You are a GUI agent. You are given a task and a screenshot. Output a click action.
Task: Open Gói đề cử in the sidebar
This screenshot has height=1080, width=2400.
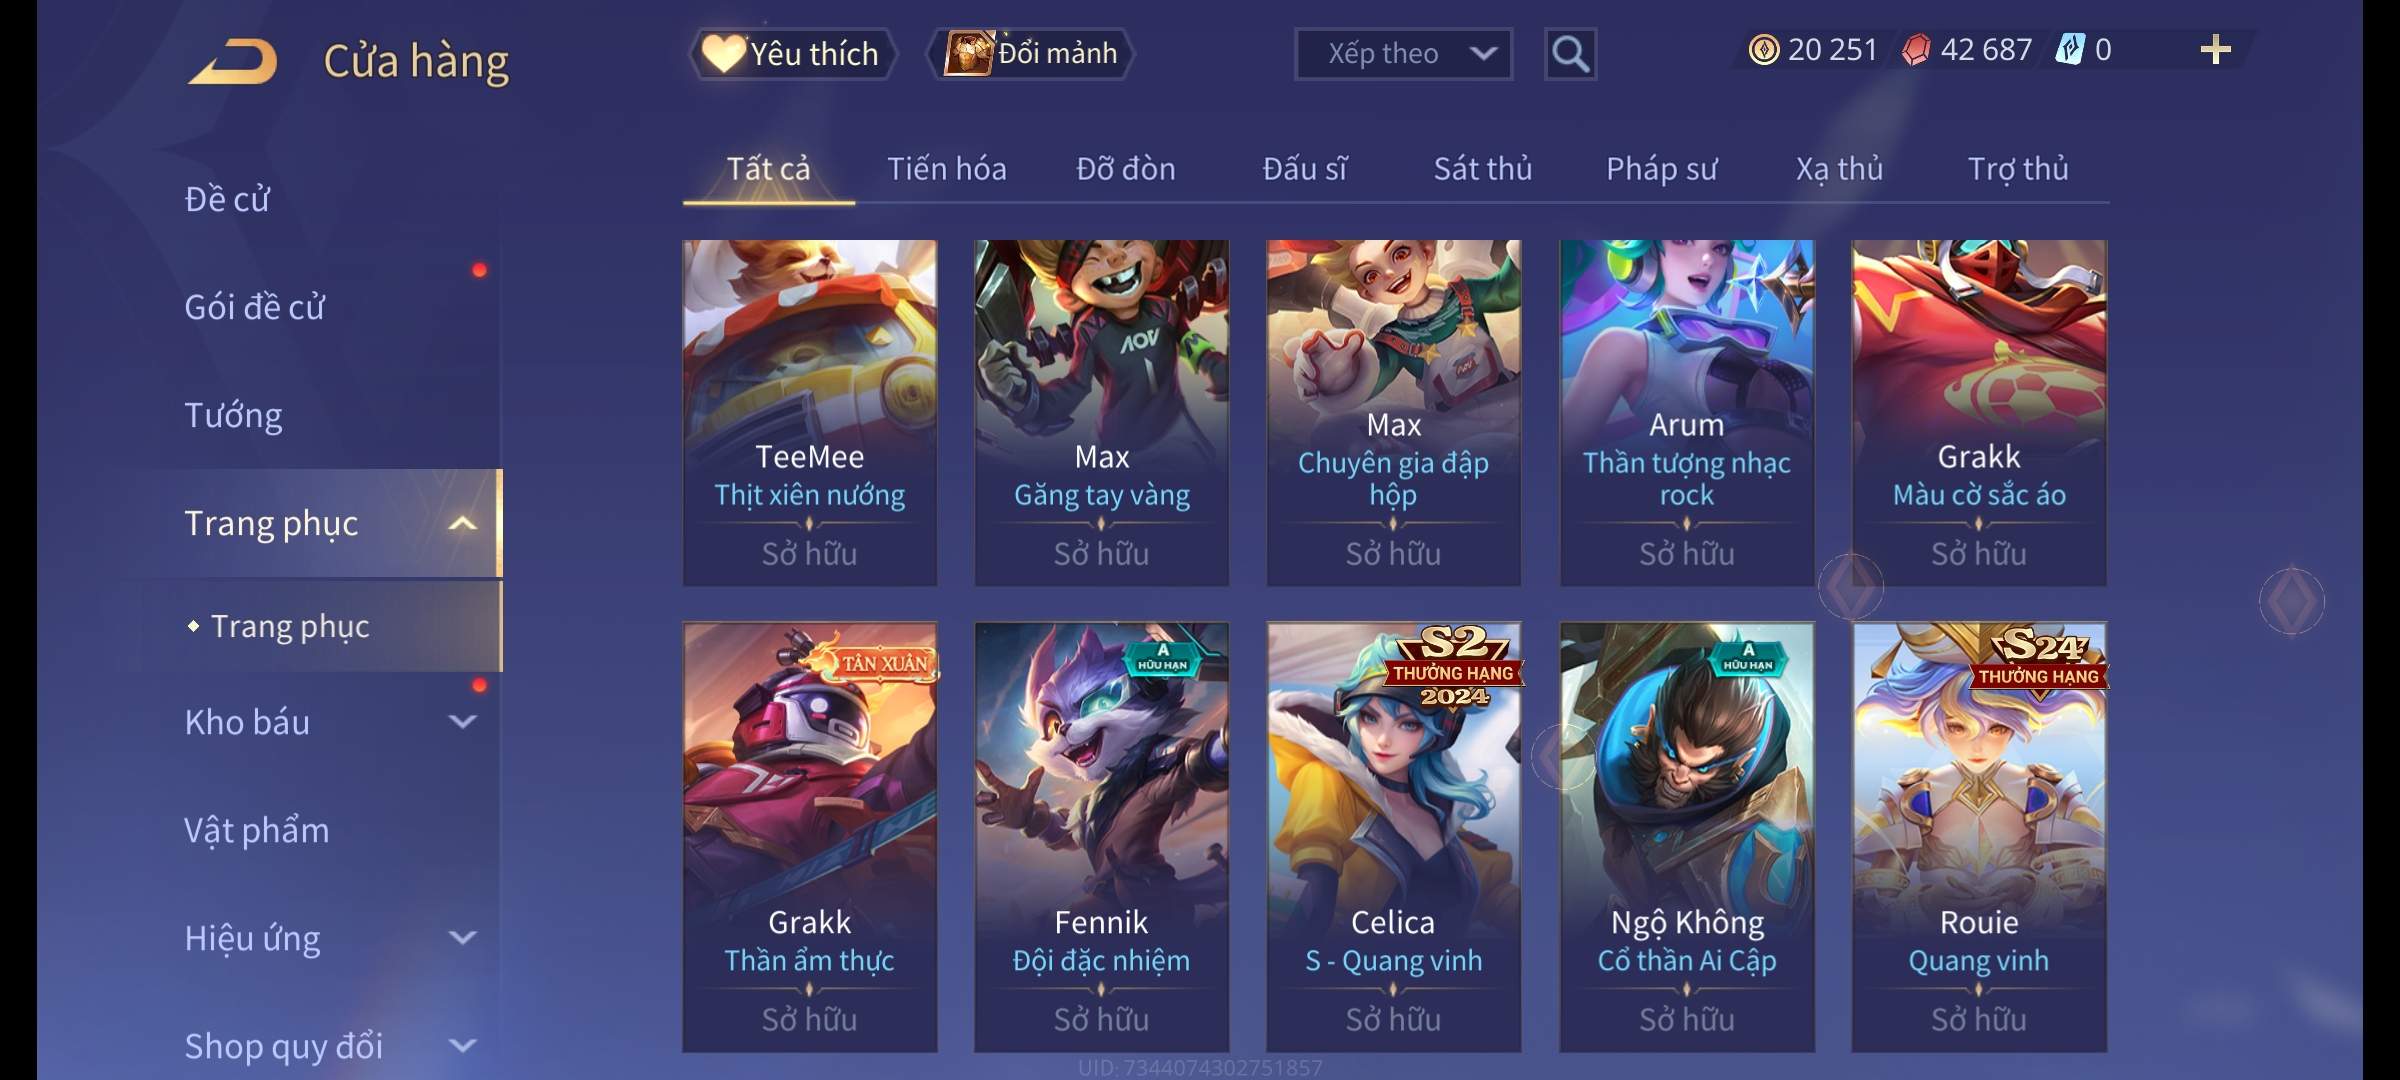pyautogui.click(x=254, y=307)
